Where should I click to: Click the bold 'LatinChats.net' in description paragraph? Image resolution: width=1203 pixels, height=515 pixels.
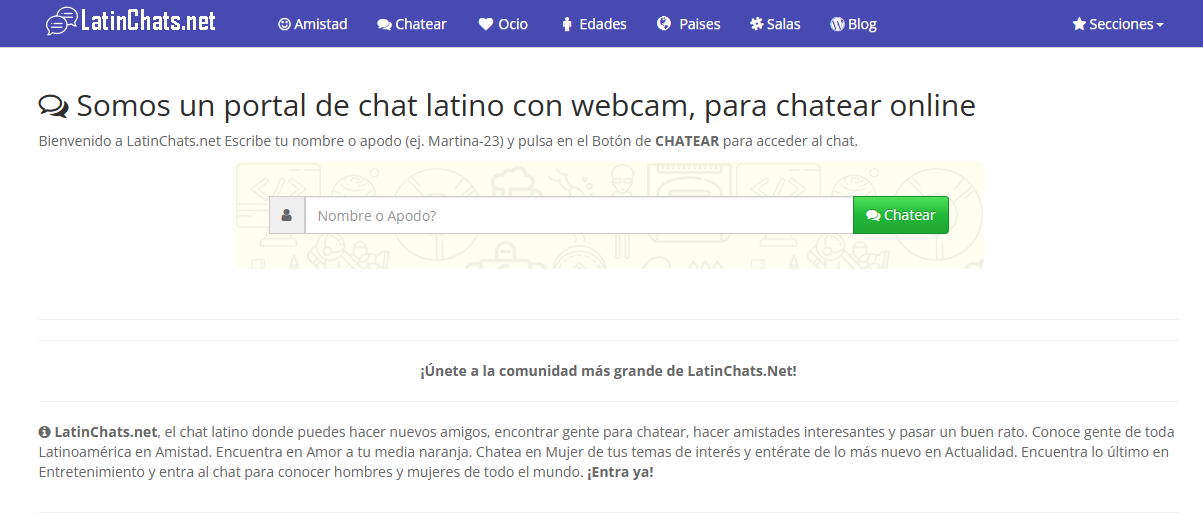106,432
